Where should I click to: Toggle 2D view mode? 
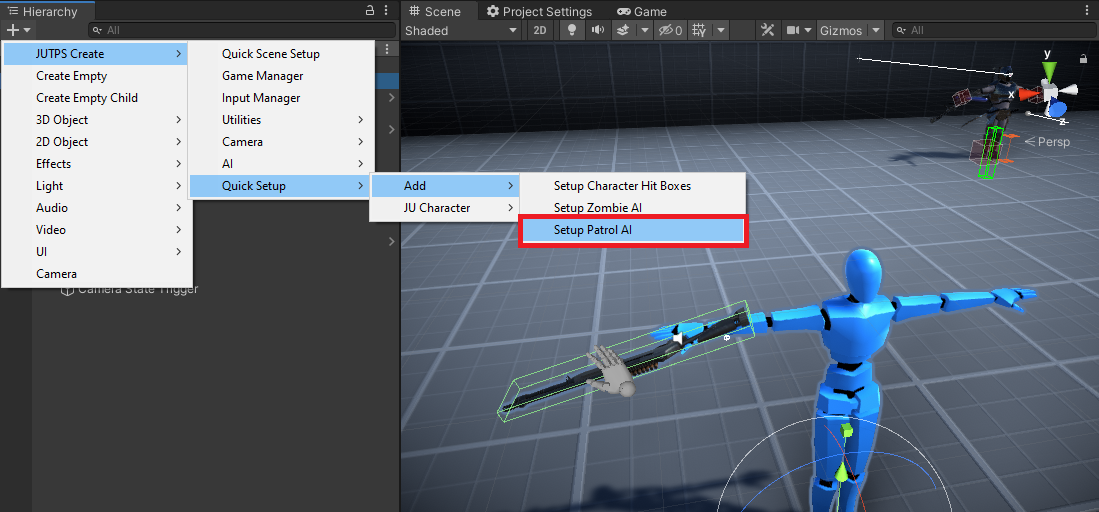(539, 30)
